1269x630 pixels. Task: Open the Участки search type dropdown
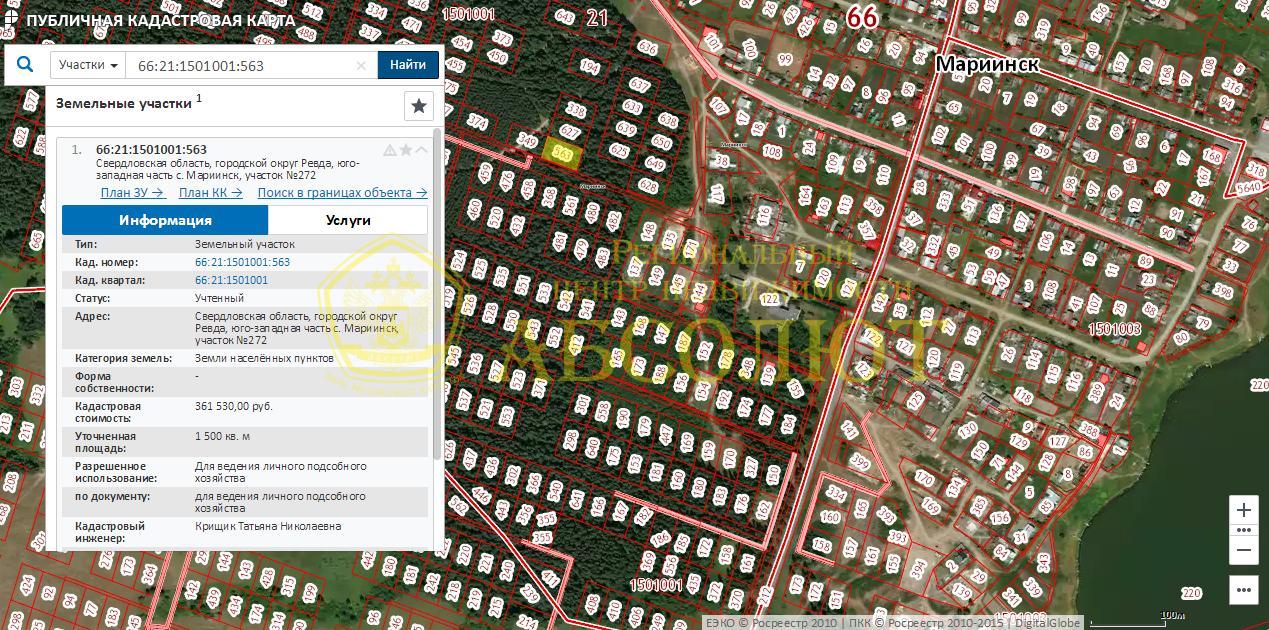click(x=88, y=65)
